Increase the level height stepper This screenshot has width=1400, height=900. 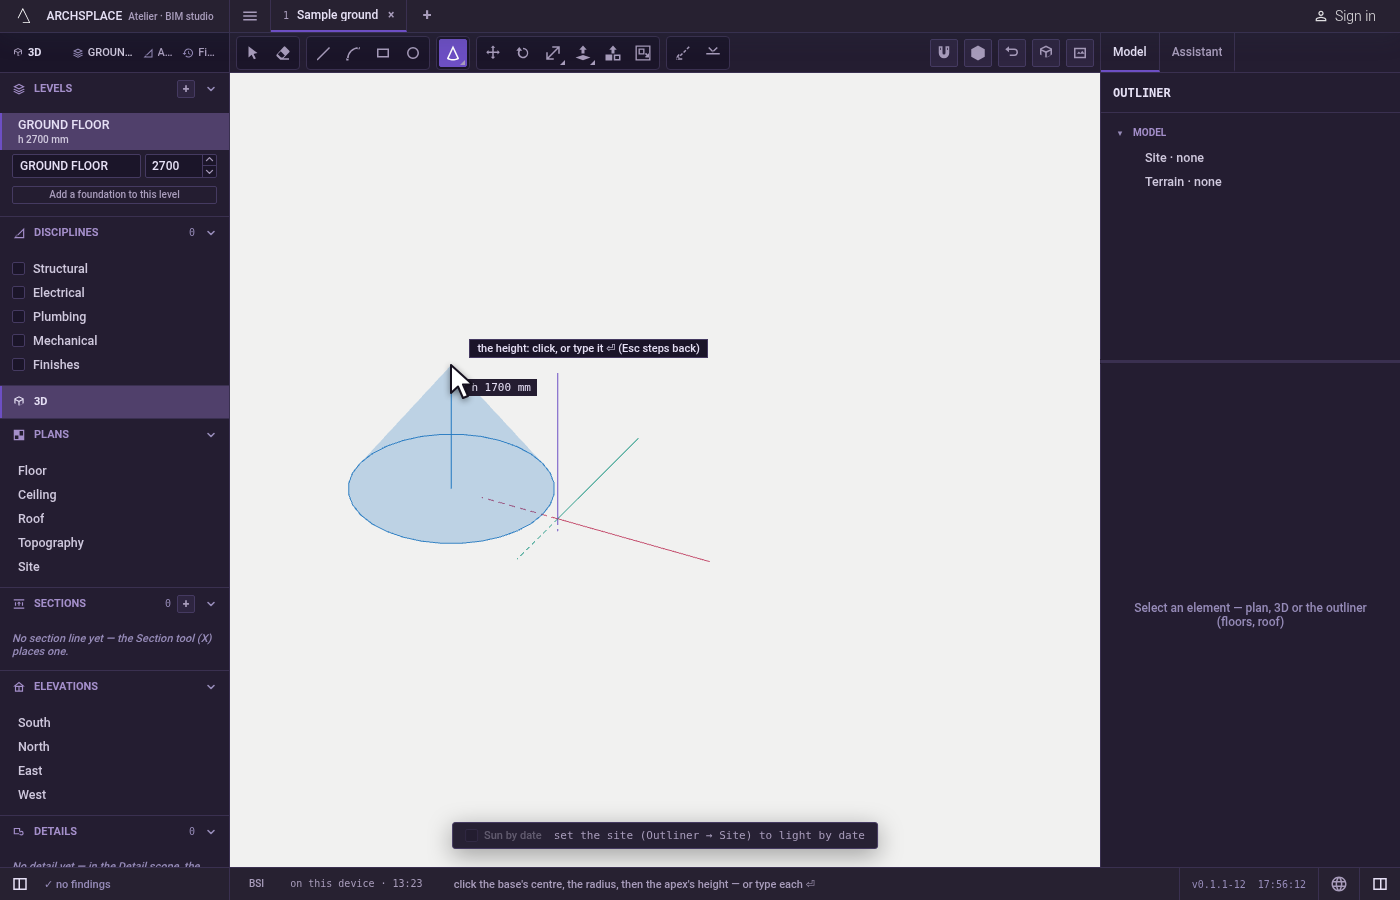coord(209,160)
